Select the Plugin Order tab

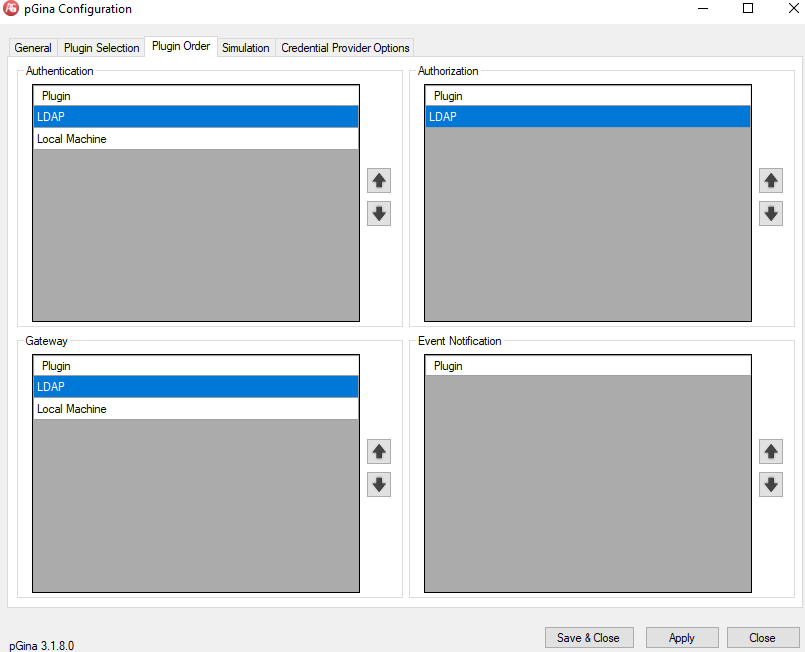tap(181, 46)
